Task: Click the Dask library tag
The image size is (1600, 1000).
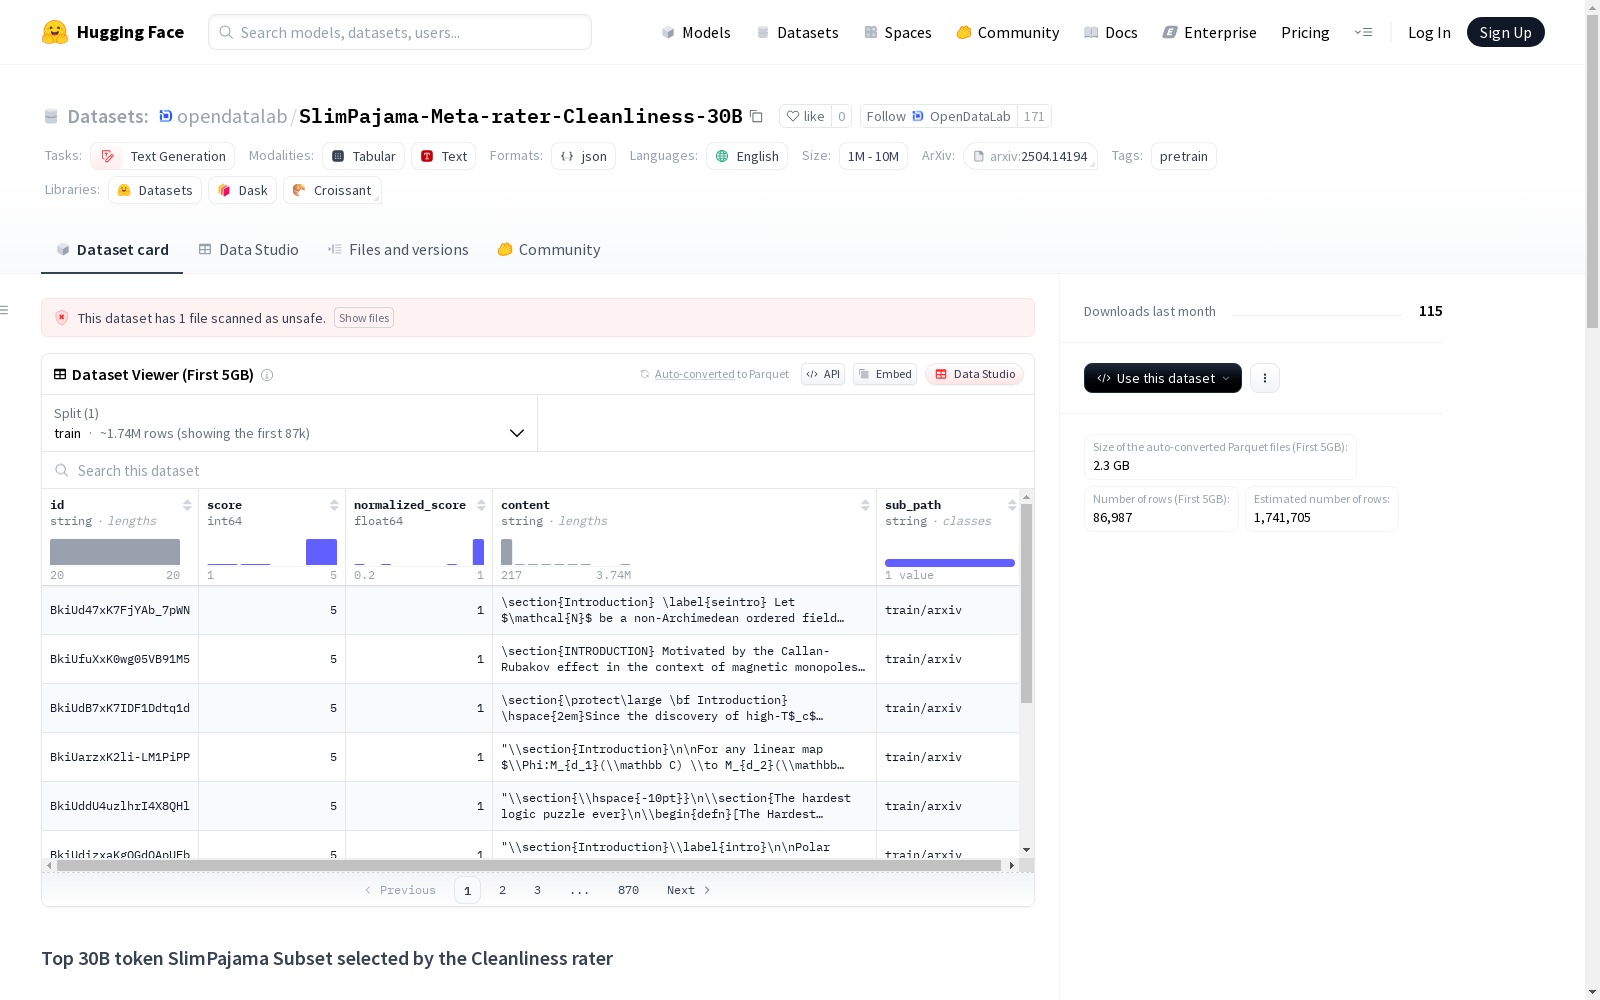Action: pos(243,190)
